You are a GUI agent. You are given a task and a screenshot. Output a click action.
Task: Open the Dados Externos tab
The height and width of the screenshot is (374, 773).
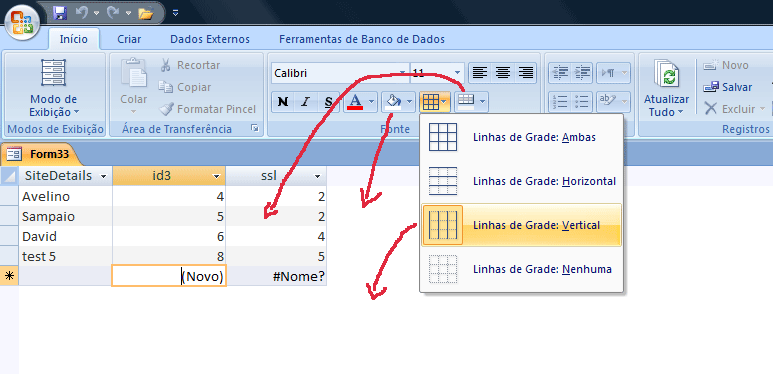pyautogui.click(x=210, y=39)
